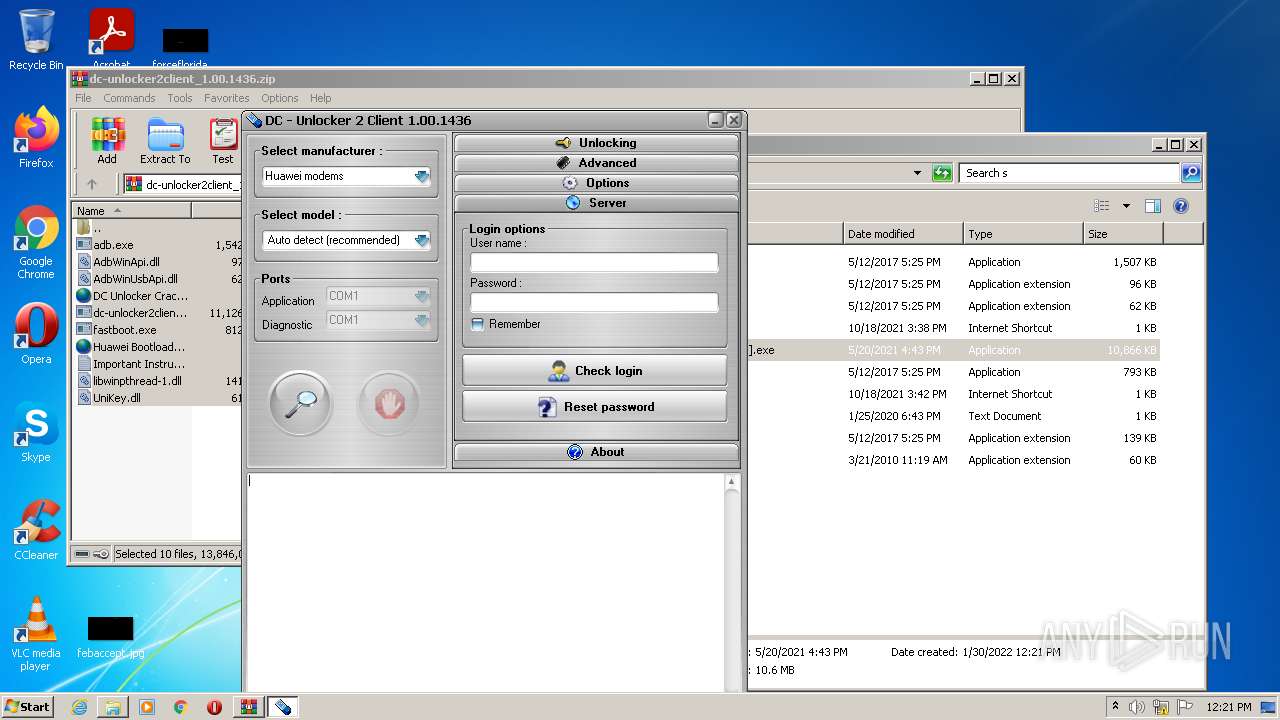Click volume speaker tray icon
This screenshot has height=720, width=1280.
pos(1136,707)
